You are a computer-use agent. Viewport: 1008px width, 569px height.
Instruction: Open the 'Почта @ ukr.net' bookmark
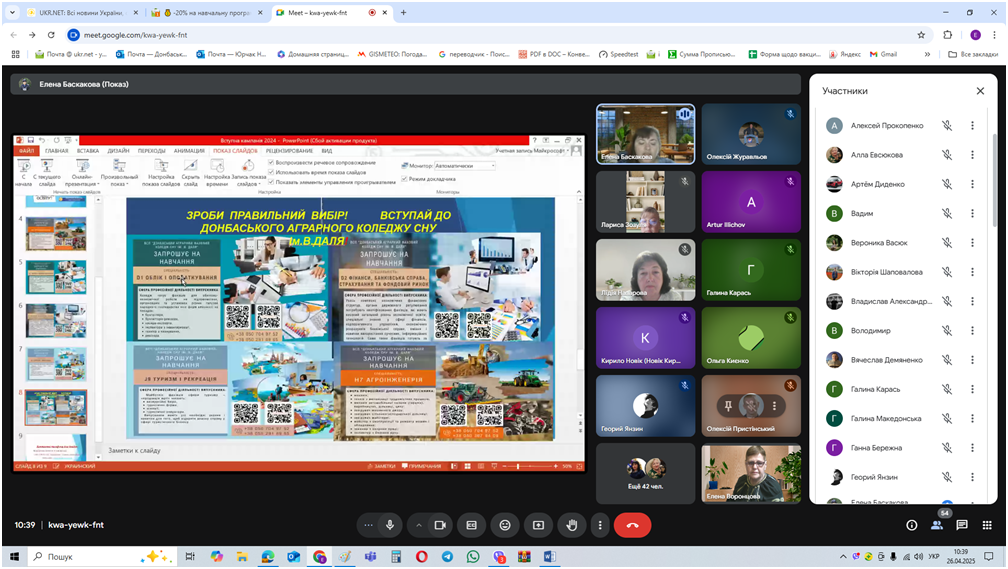(x=71, y=54)
